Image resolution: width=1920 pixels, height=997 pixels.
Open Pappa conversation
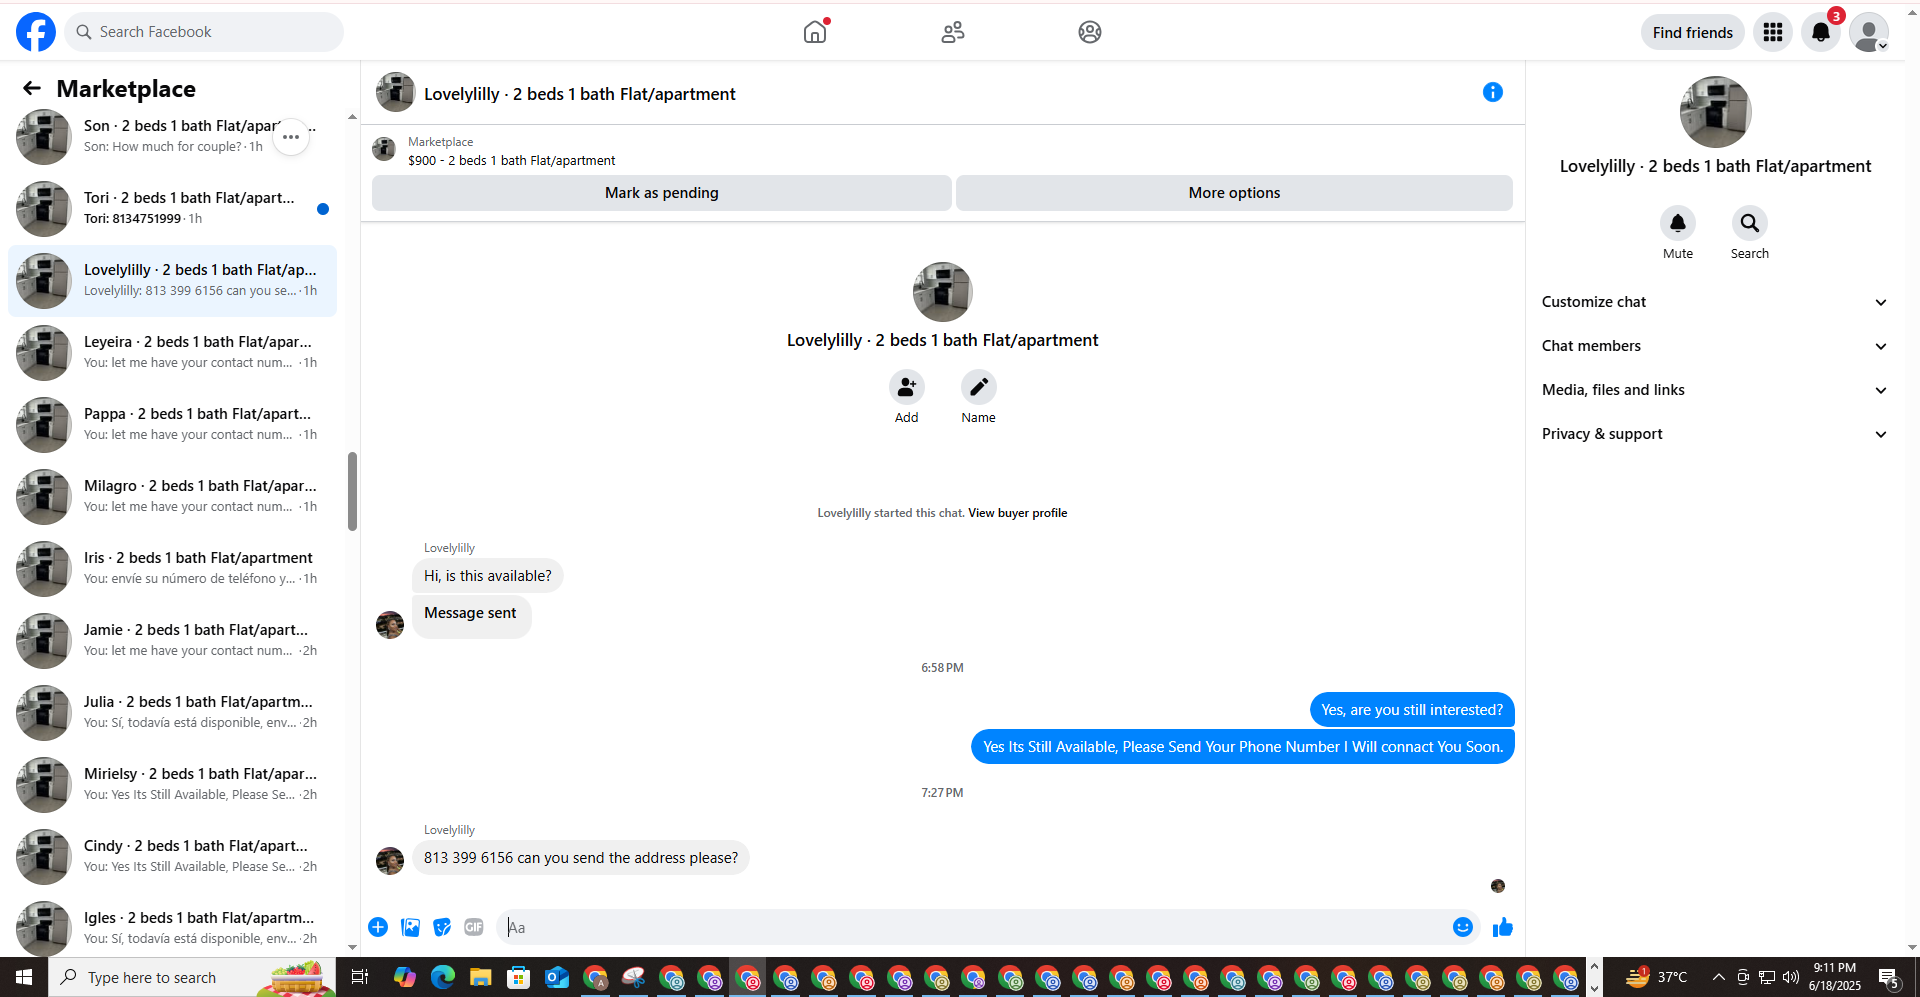click(172, 425)
